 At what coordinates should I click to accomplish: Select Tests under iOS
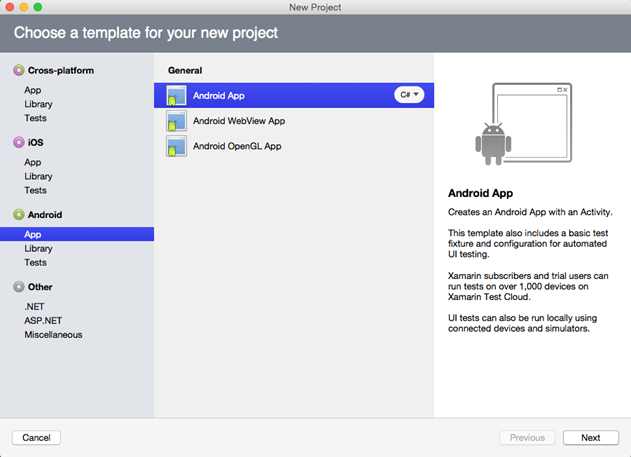click(x=36, y=190)
